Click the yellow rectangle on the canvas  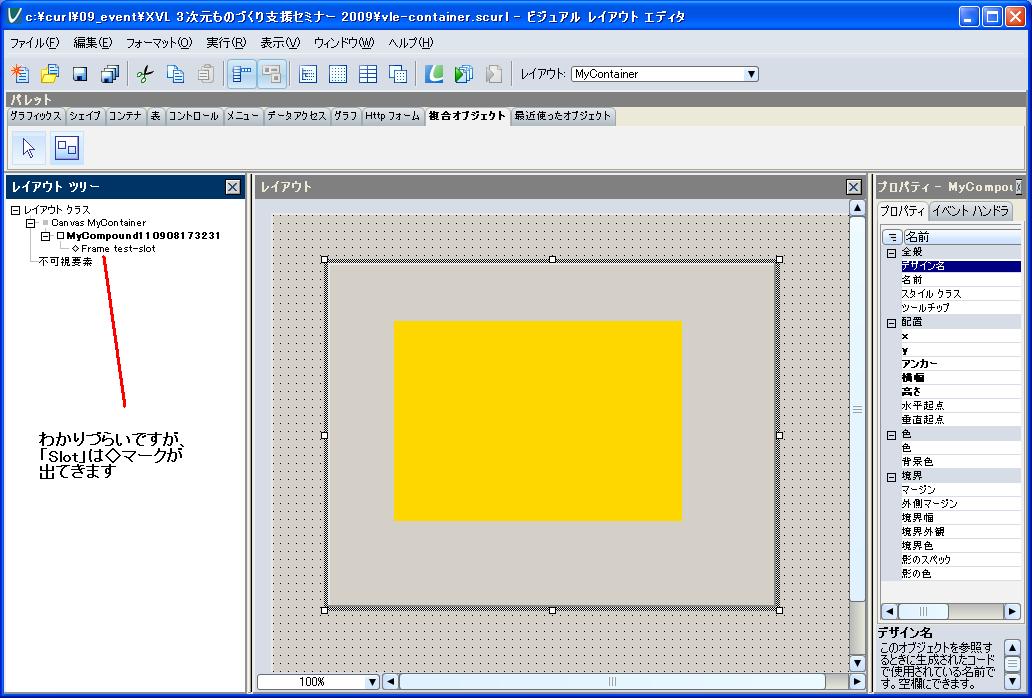tap(537, 420)
